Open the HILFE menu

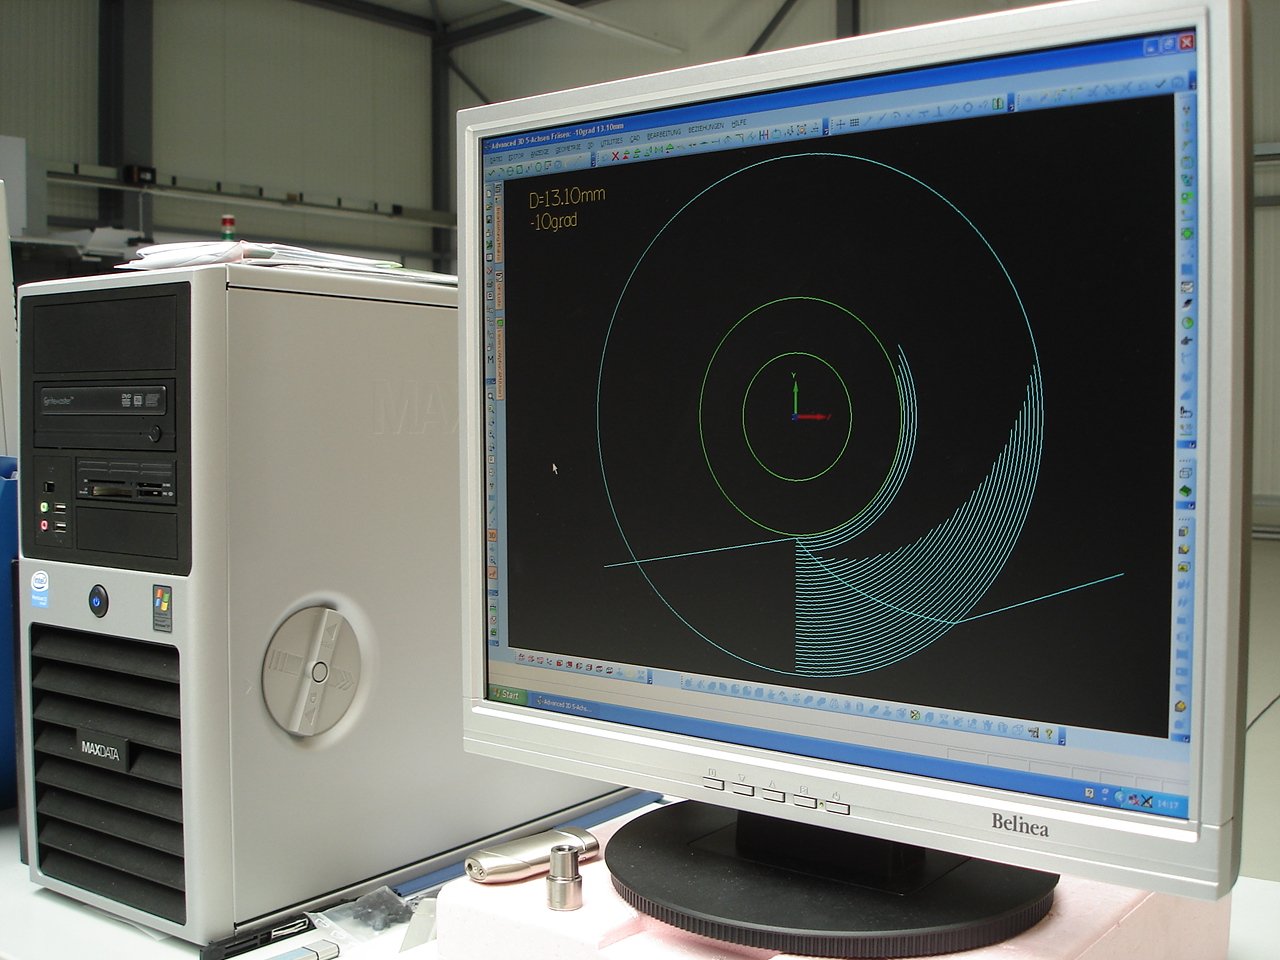click(x=739, y=123)
